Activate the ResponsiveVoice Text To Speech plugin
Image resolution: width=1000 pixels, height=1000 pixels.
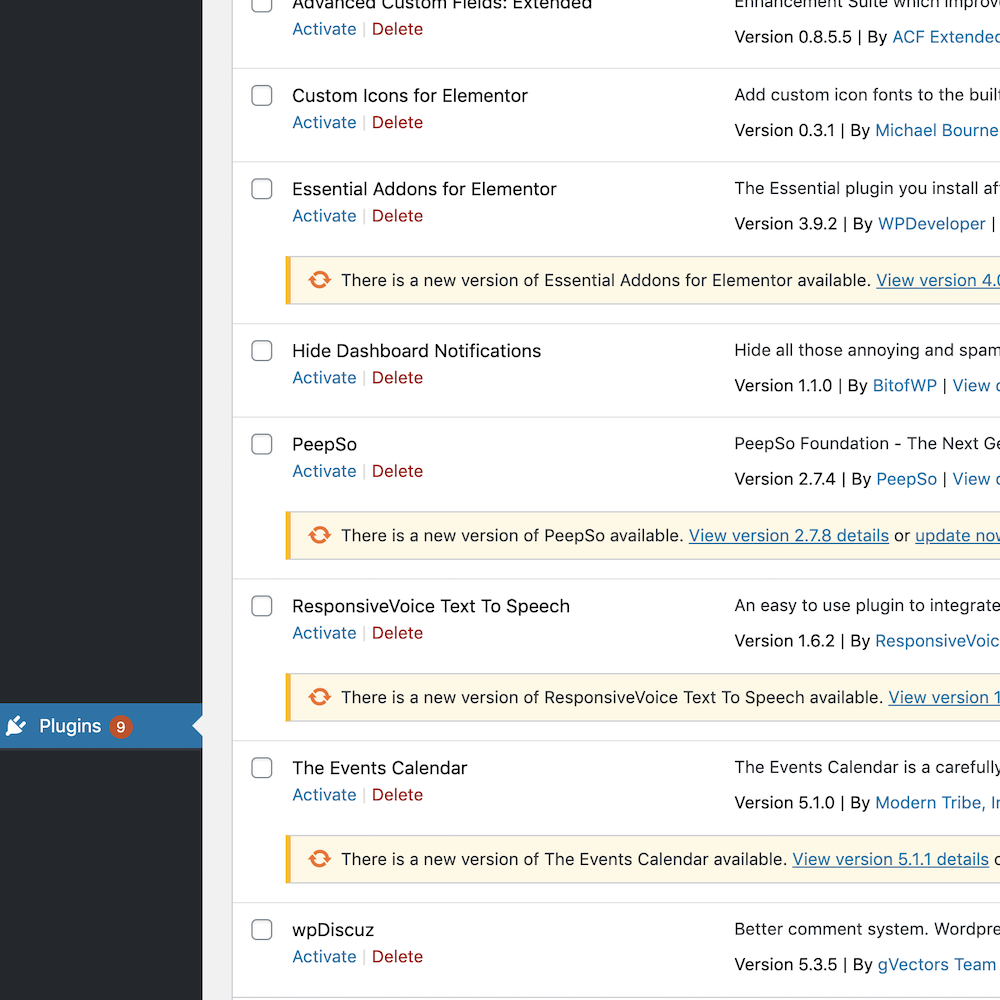pos(324,632)
